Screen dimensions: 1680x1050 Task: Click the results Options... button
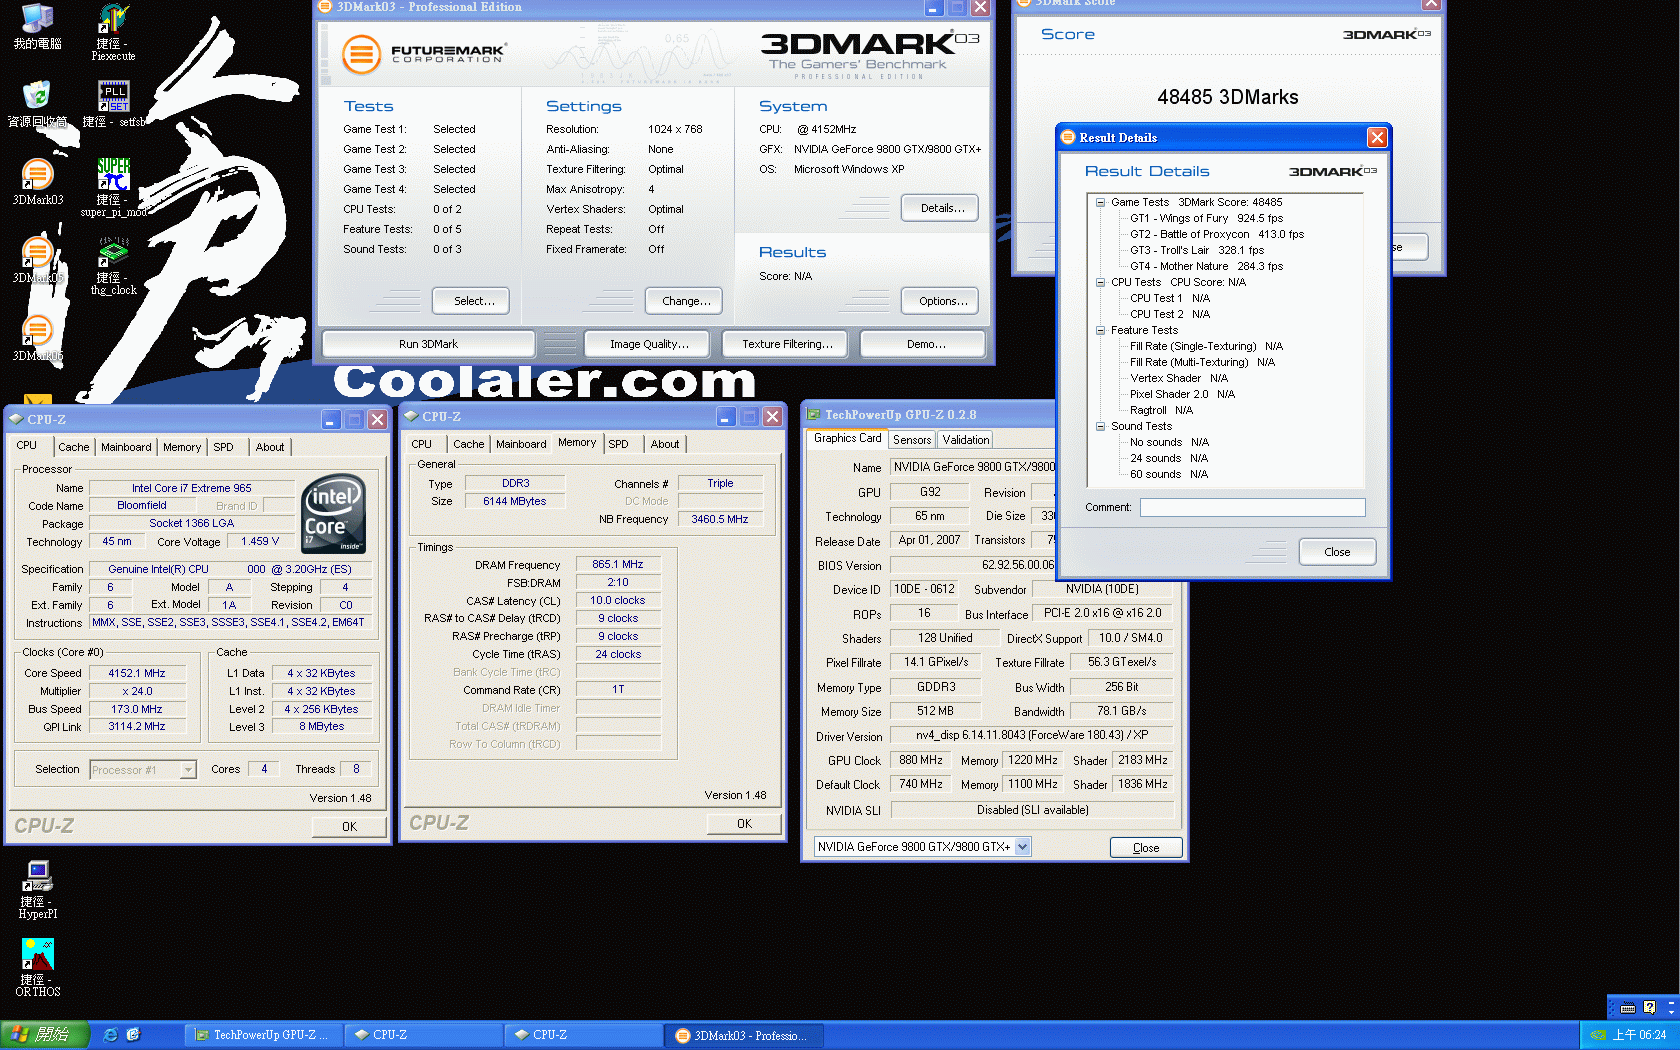942,301
